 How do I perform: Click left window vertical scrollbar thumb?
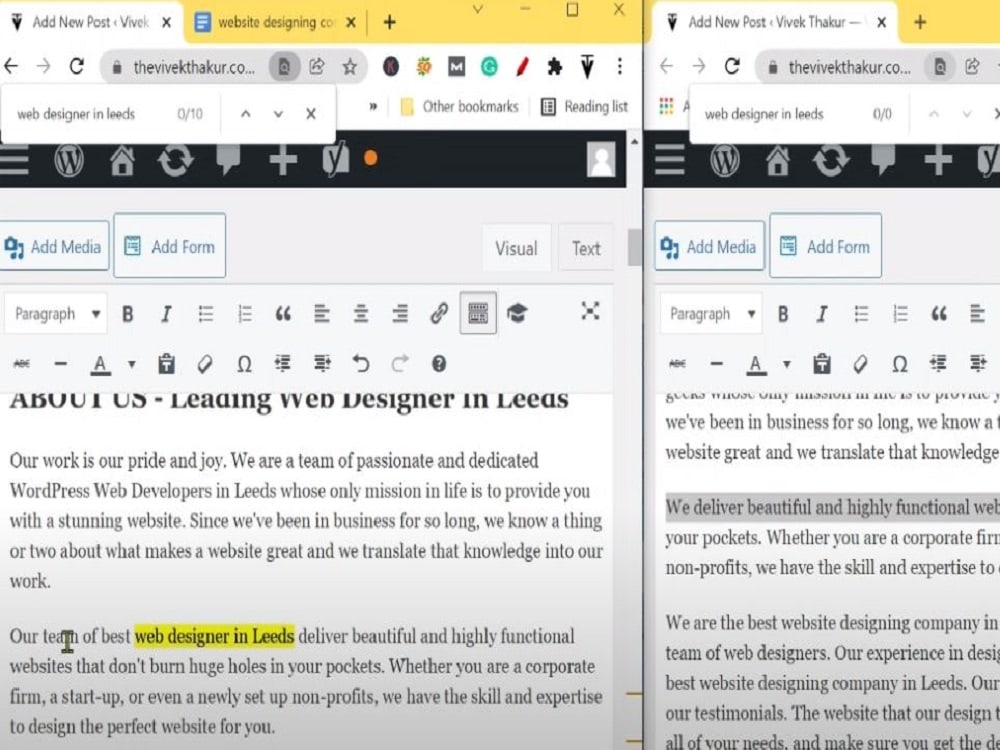pyautogui.click(x=634, y=247)
